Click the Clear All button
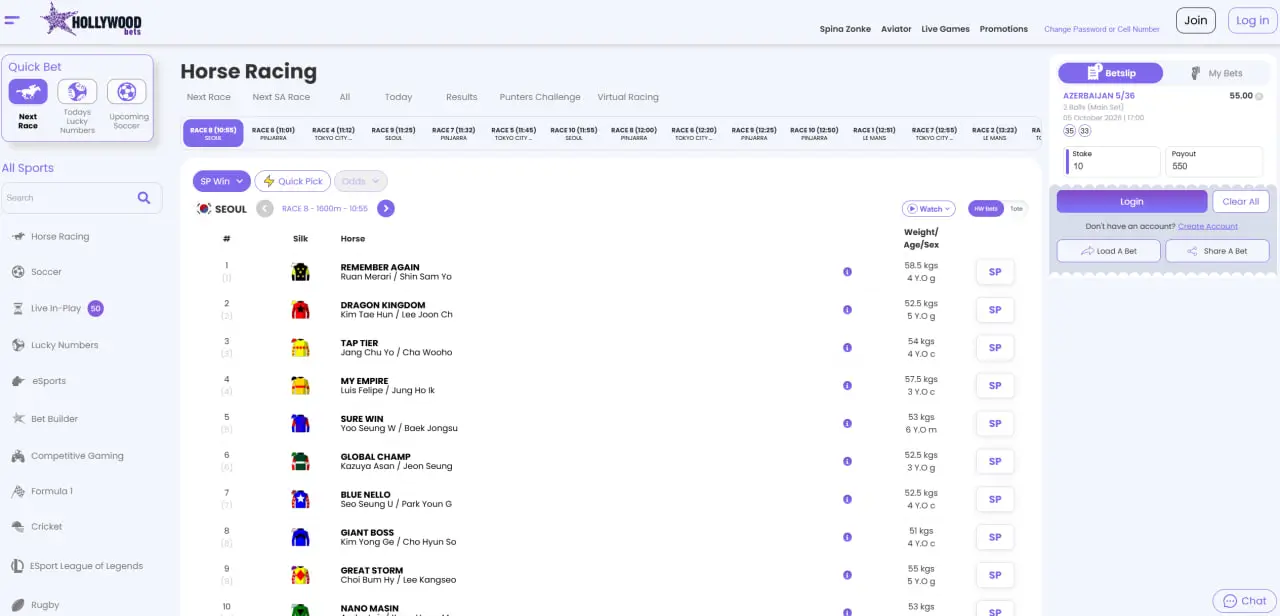Screen dimensions: 1280x616 [x=1241, y=201]
